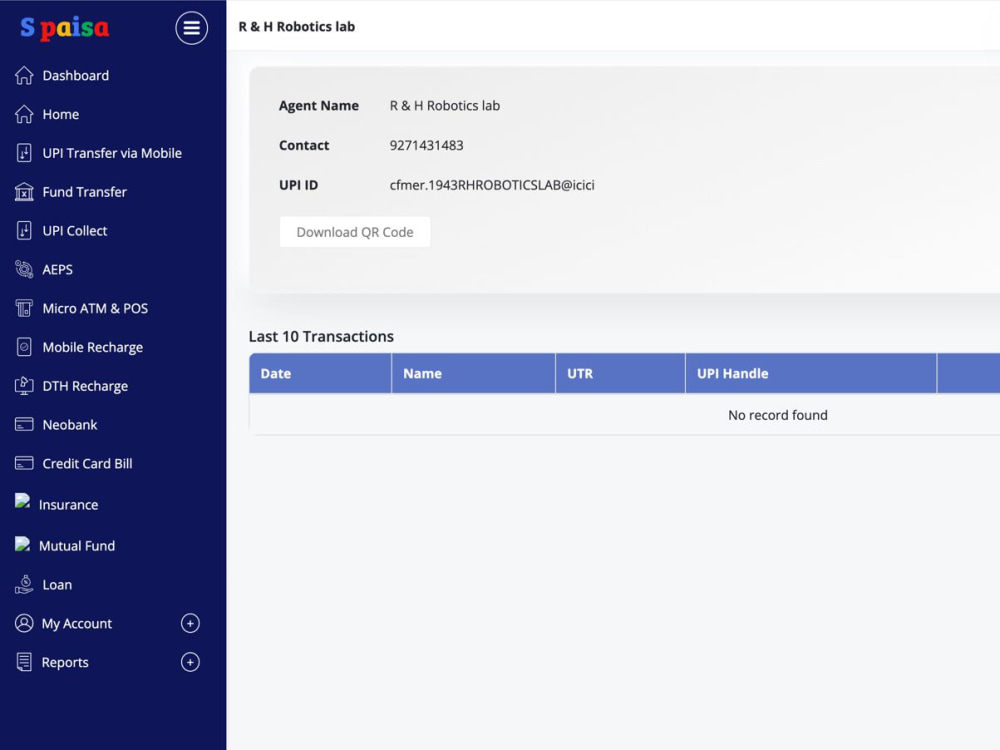Image resolution: width=1000 pixels, height=750 pixels.
Task: Click the UPI Handle column header
Action: tap(811, 374)
